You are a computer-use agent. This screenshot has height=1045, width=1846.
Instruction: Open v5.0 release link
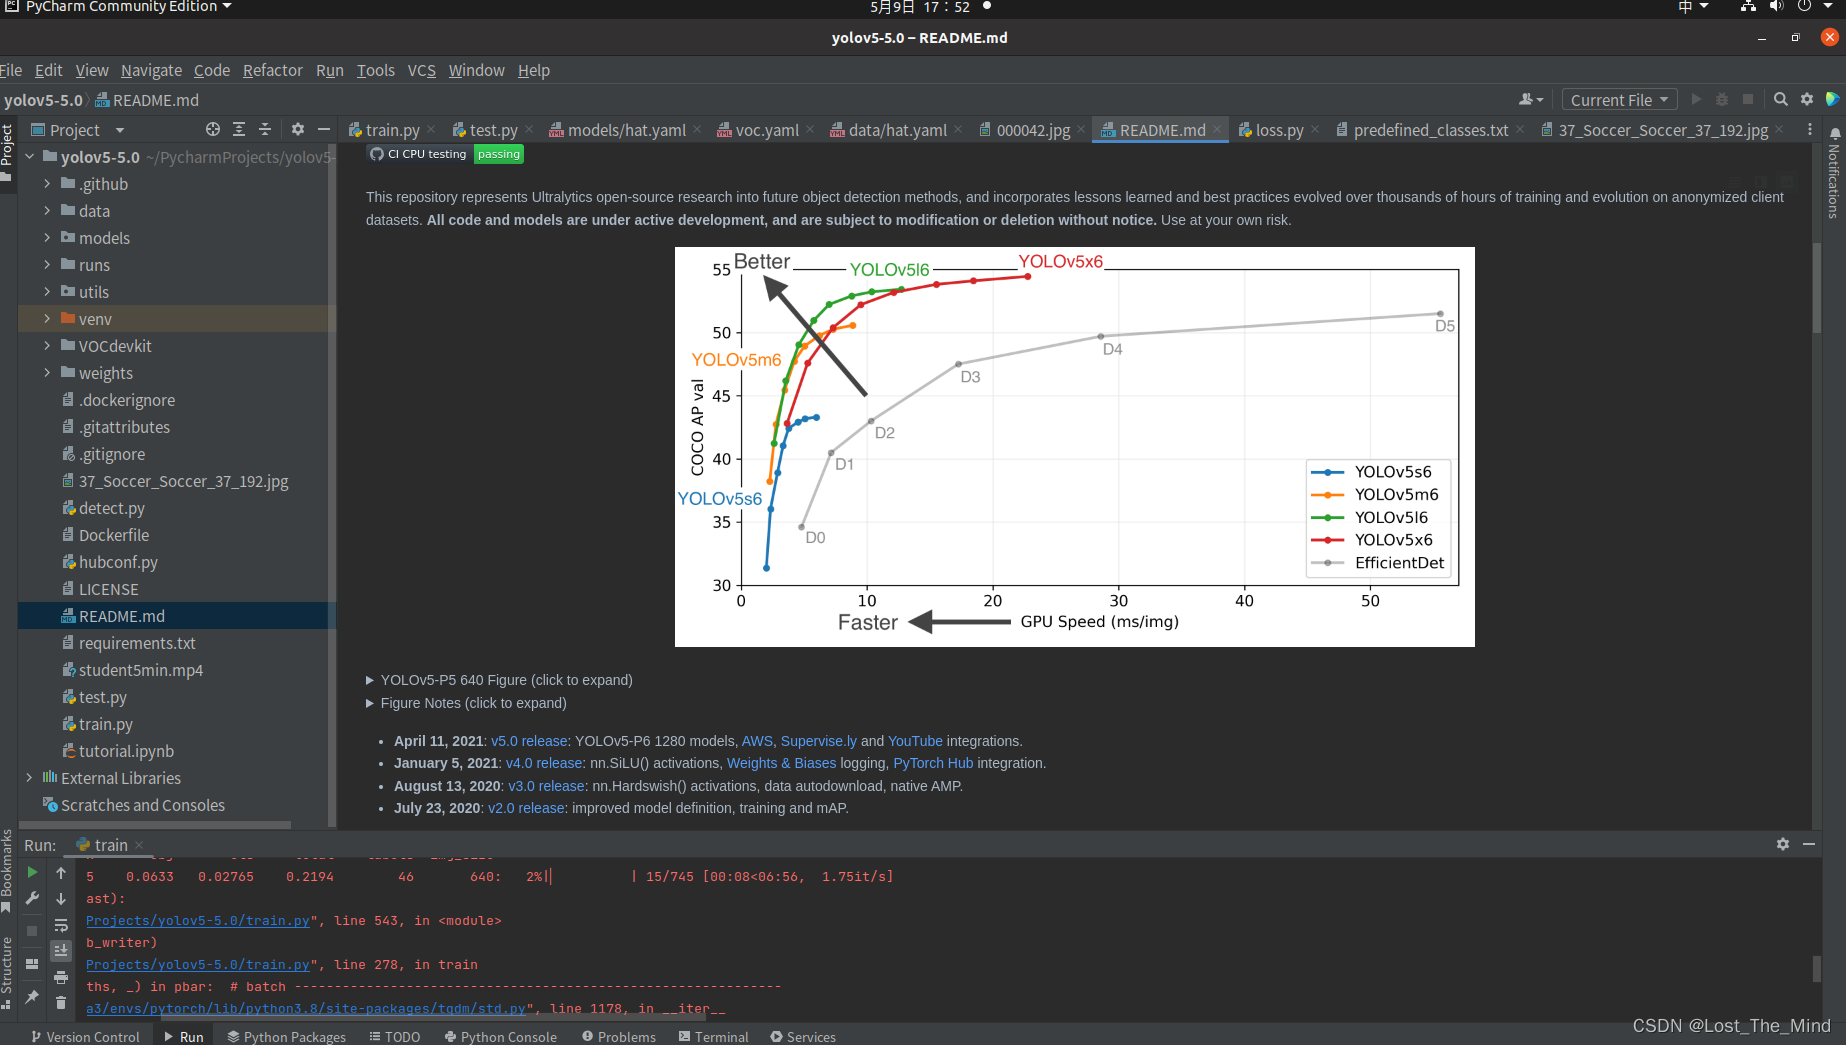coord(529,741)
